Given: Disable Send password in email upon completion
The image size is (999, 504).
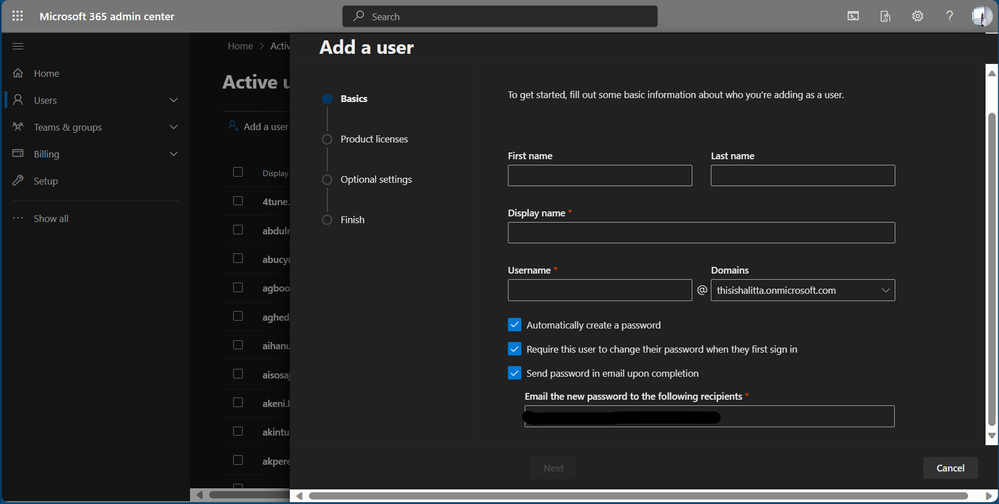Looking at the screenshot, I should tap(515, 373).
